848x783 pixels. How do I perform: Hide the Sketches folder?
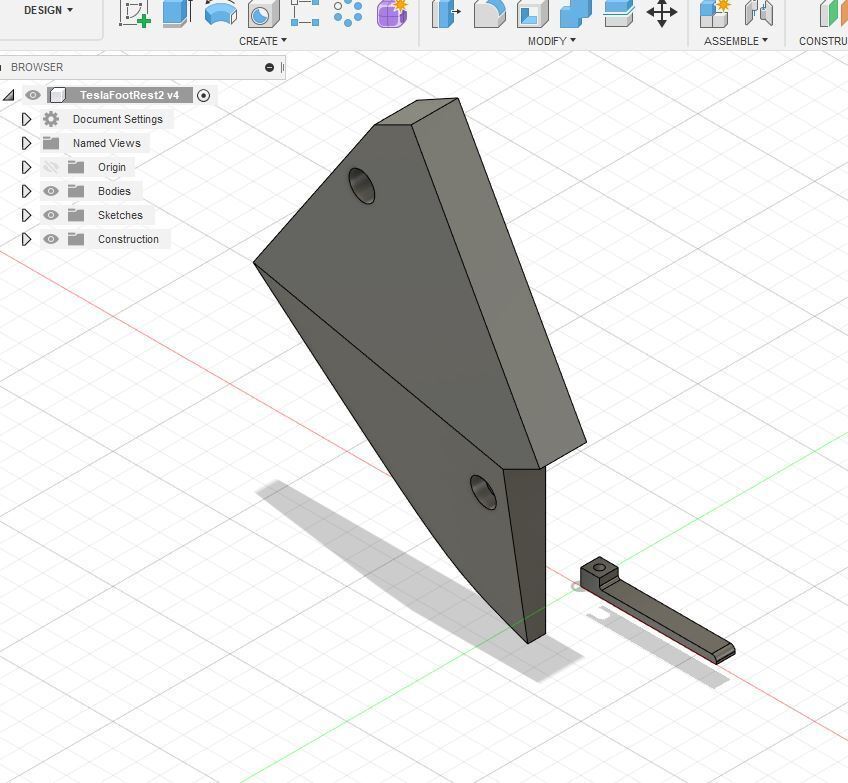51,215
